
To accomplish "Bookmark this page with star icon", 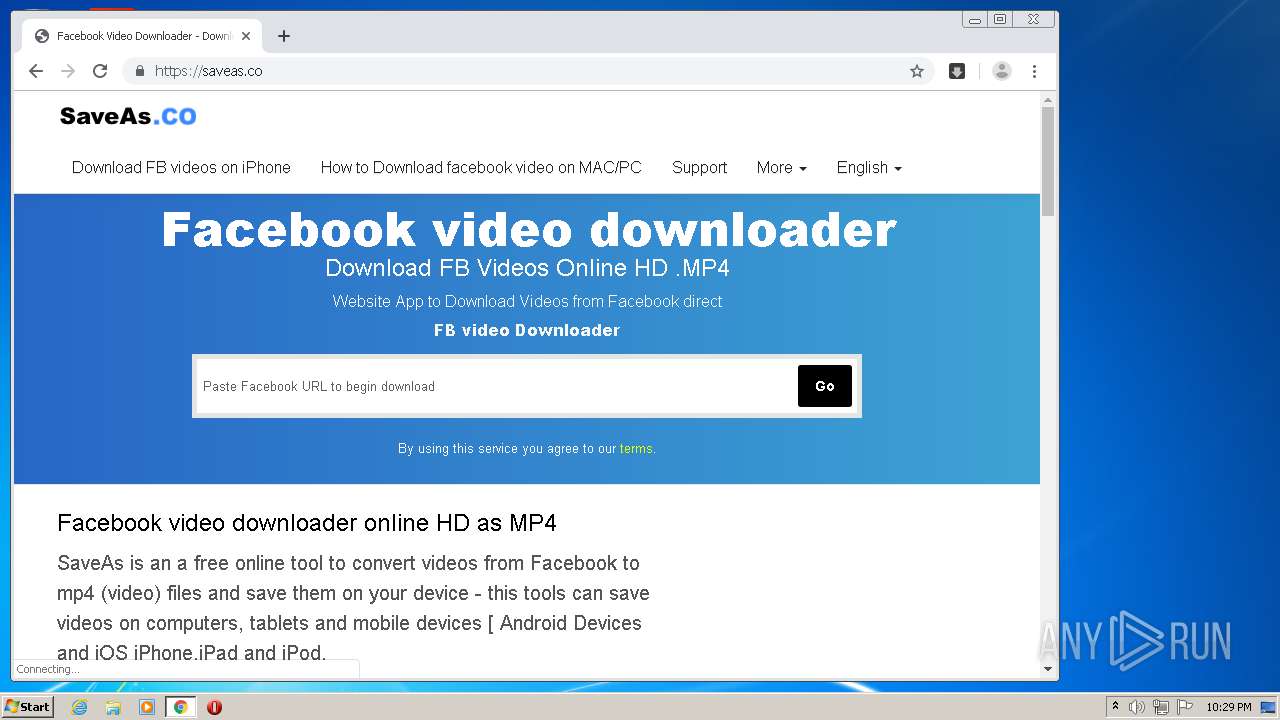I will 916,71.
